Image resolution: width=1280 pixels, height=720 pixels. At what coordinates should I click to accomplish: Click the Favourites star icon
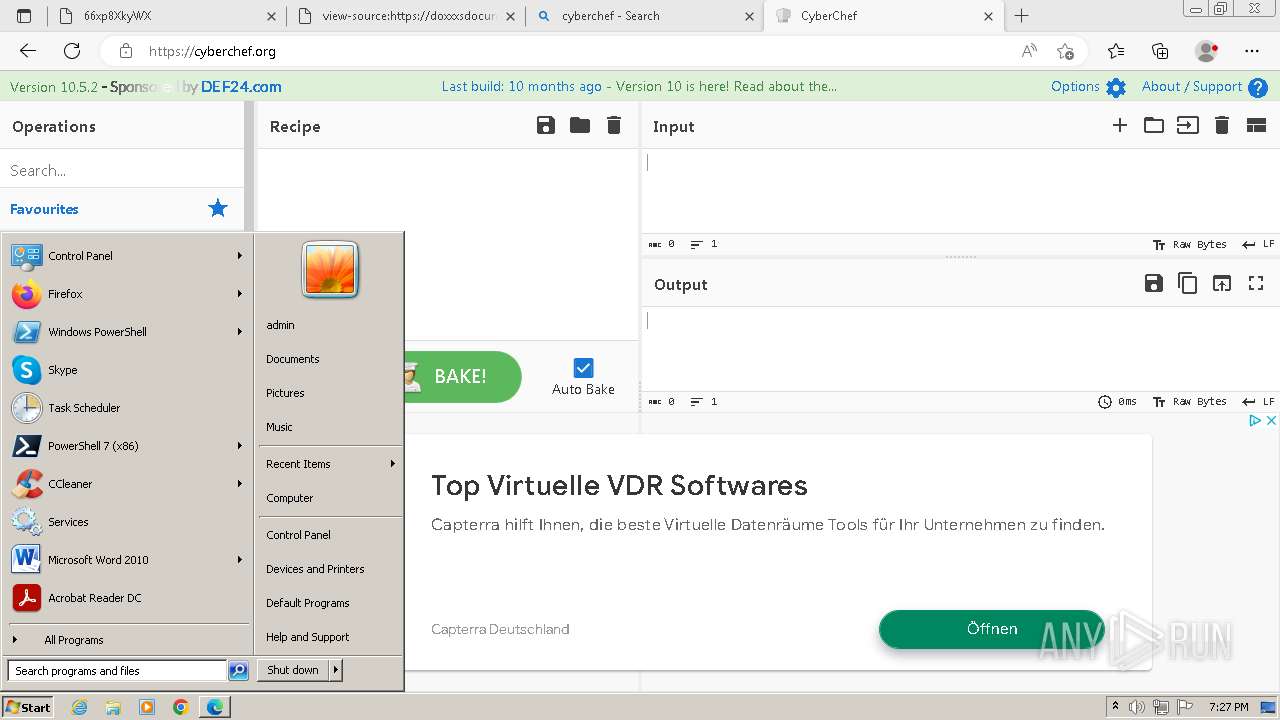(217, 208)
